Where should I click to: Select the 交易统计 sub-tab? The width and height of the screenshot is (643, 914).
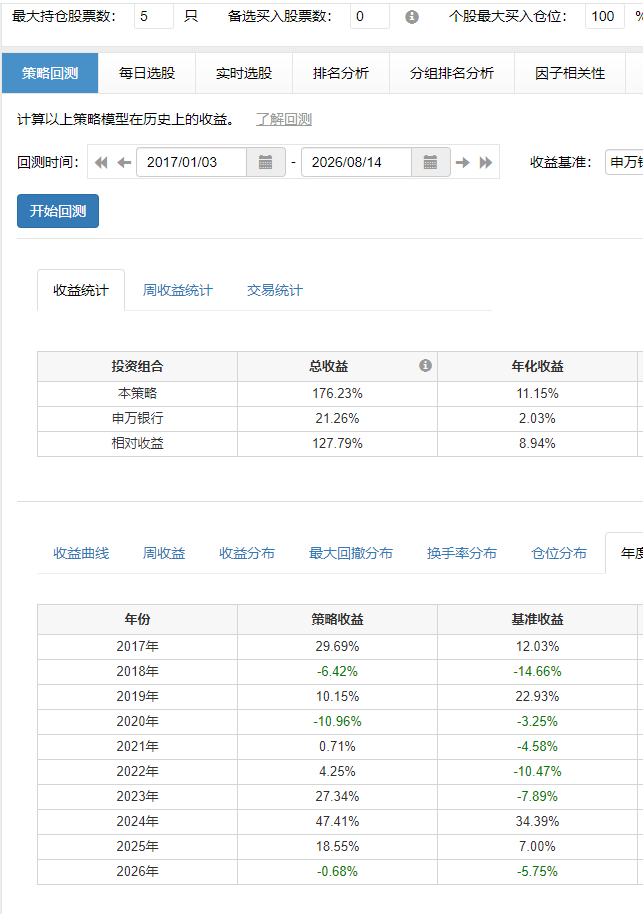coord(275,290)
